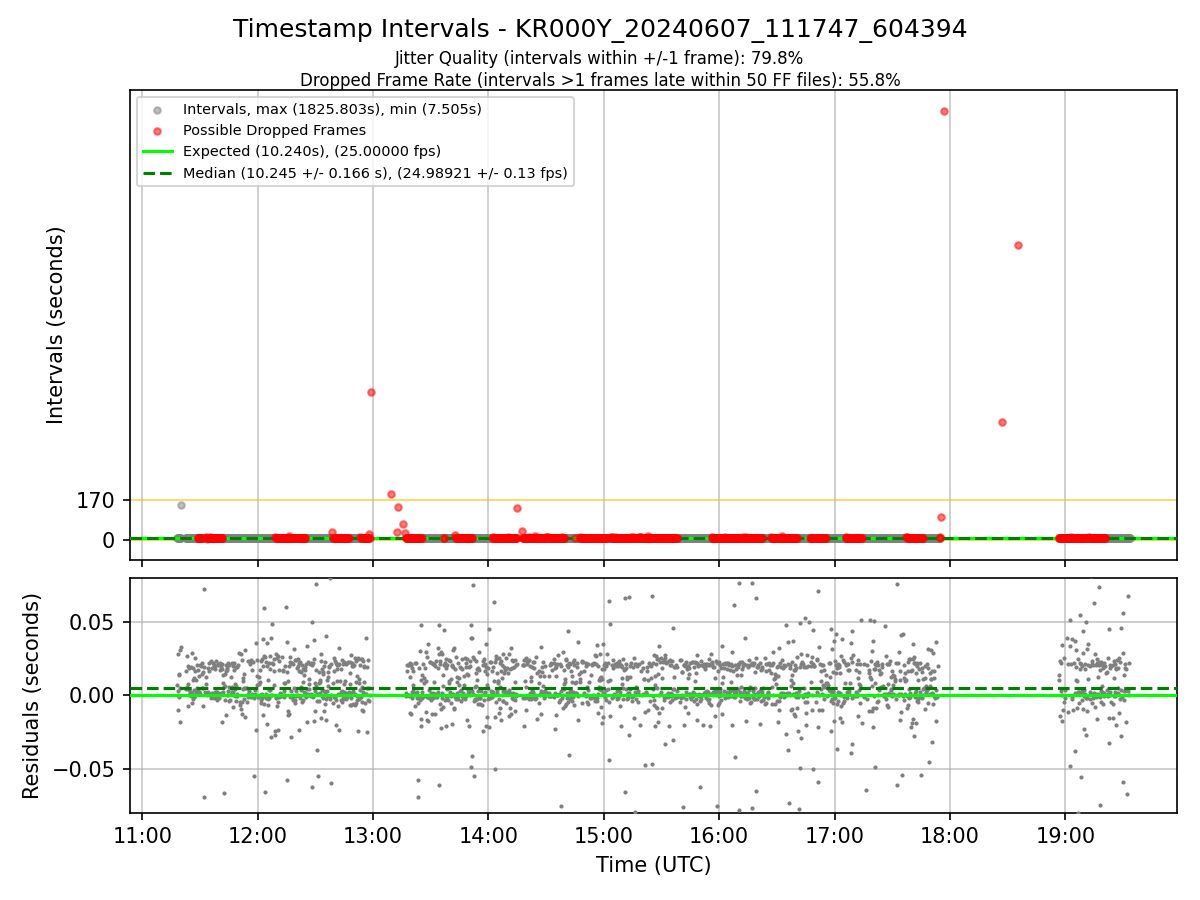Image resolution: width=1200 pixels, height=900 pixels.
Task: Click the 'Possible Dropped Frames' legend entry
Action: 274,130
